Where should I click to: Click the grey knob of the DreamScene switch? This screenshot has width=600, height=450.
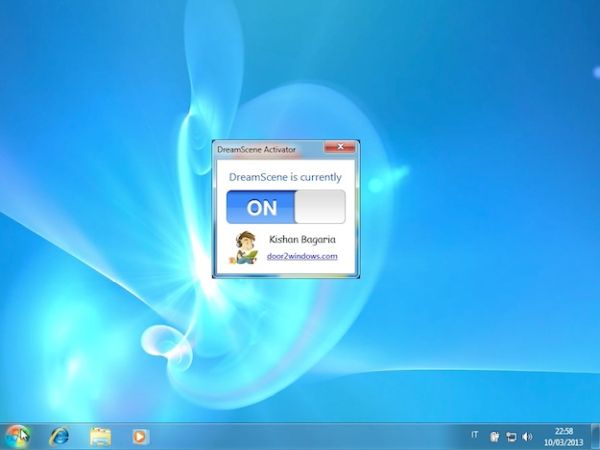pos(320,207)
